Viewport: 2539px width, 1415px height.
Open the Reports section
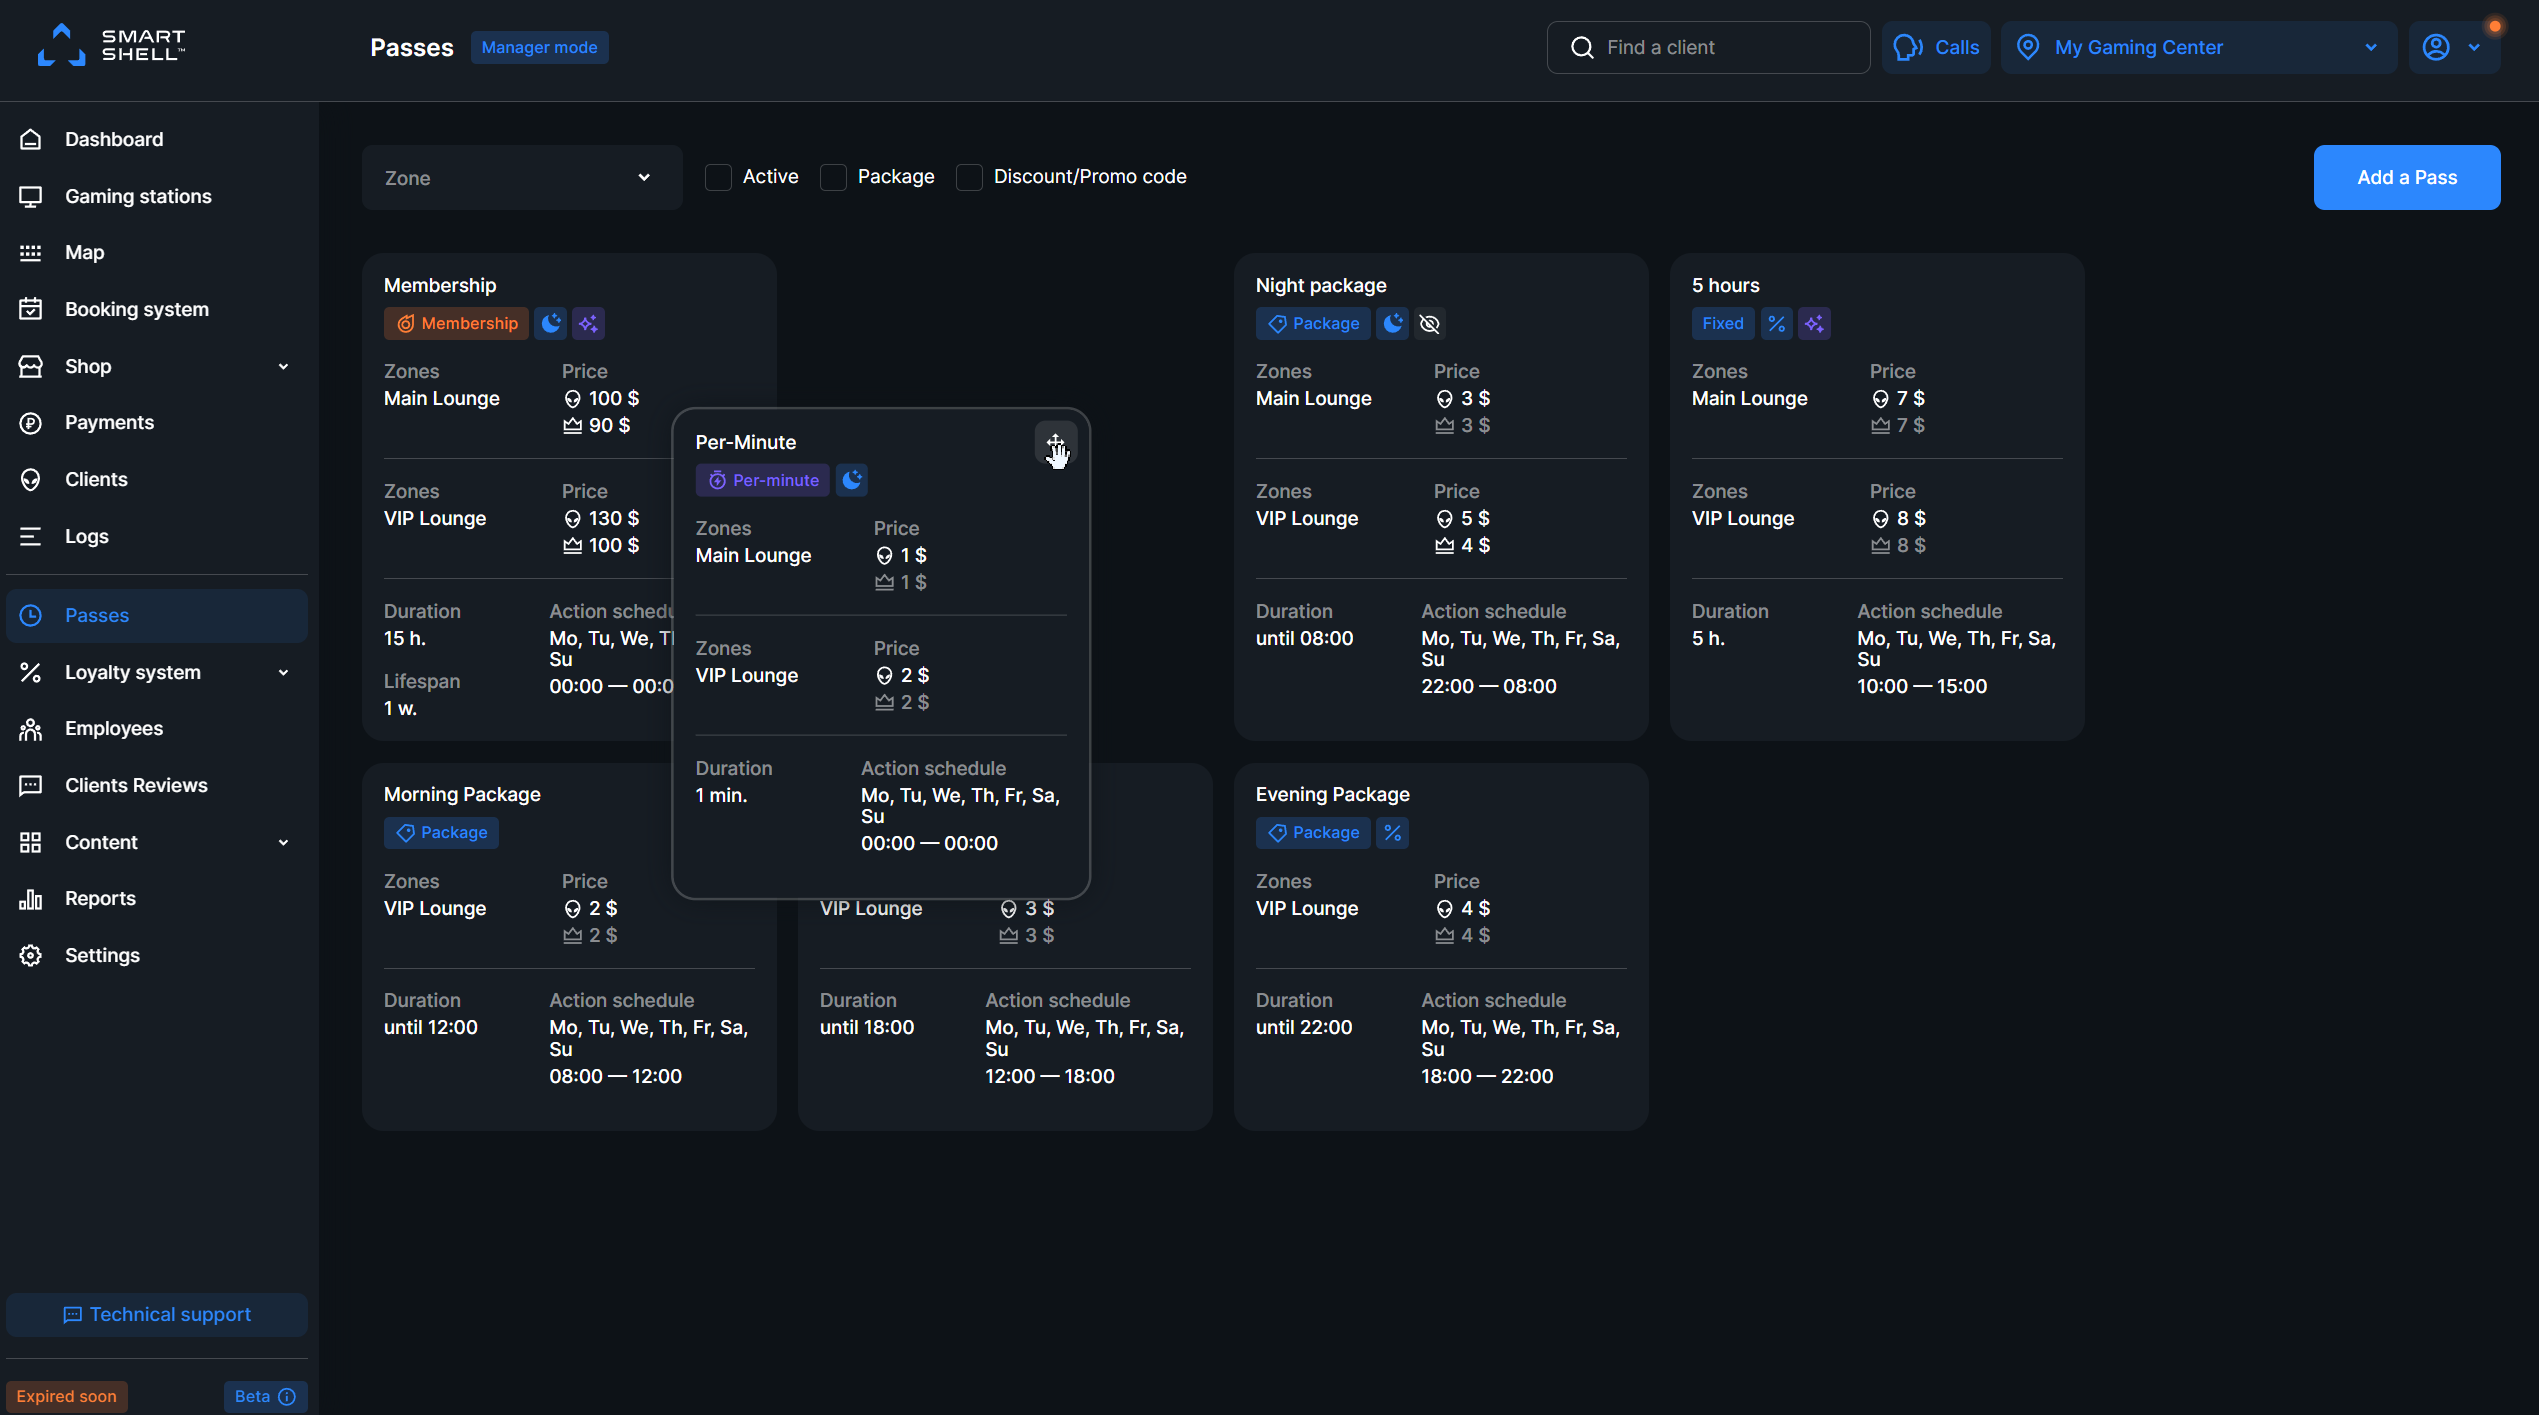point(100,898)
